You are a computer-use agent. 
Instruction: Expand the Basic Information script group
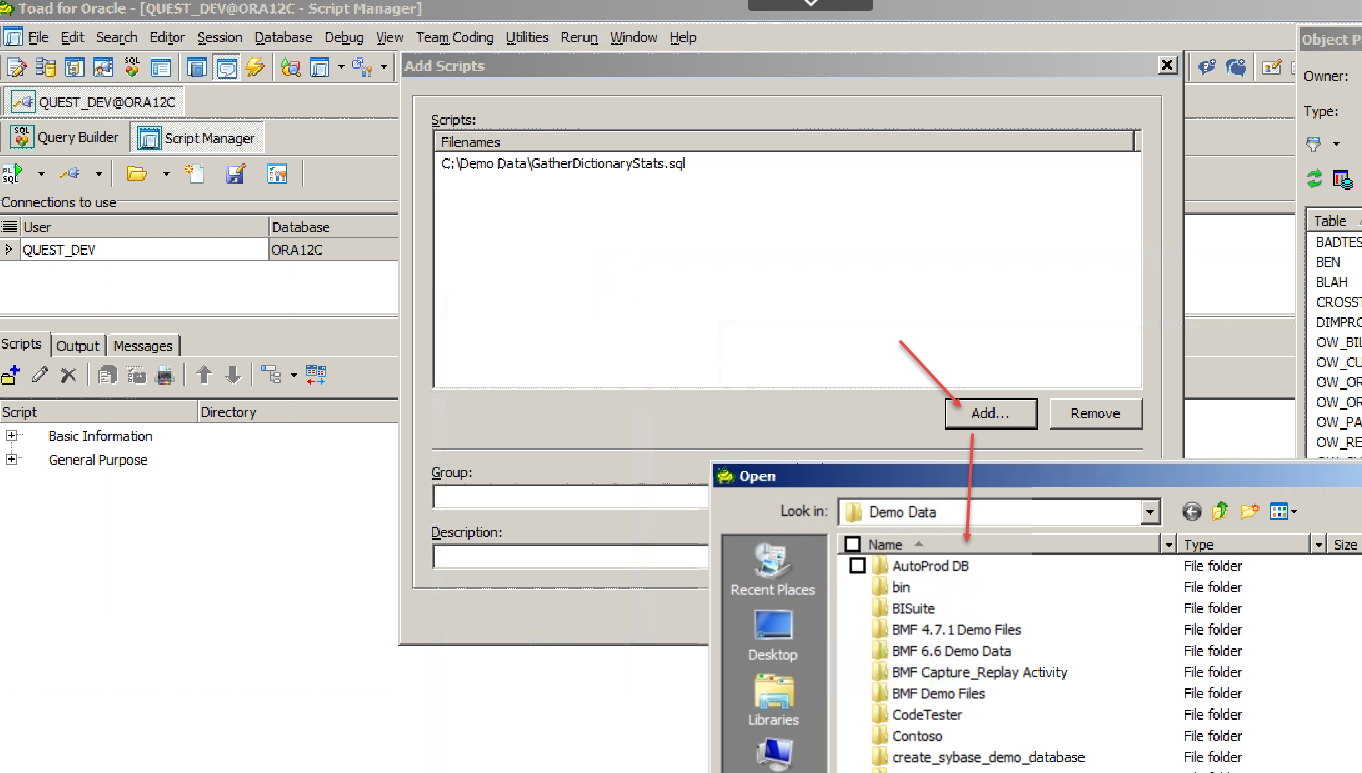[x=12, y=436]
